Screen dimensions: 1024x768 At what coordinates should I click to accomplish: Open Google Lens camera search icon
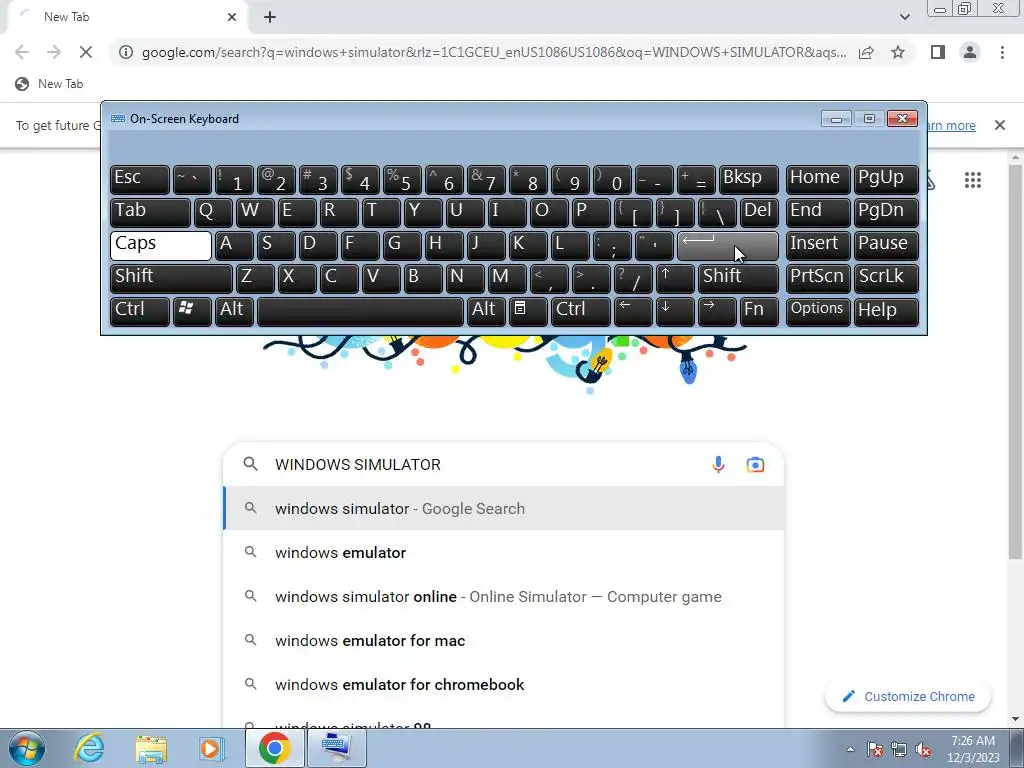[755, 464]
